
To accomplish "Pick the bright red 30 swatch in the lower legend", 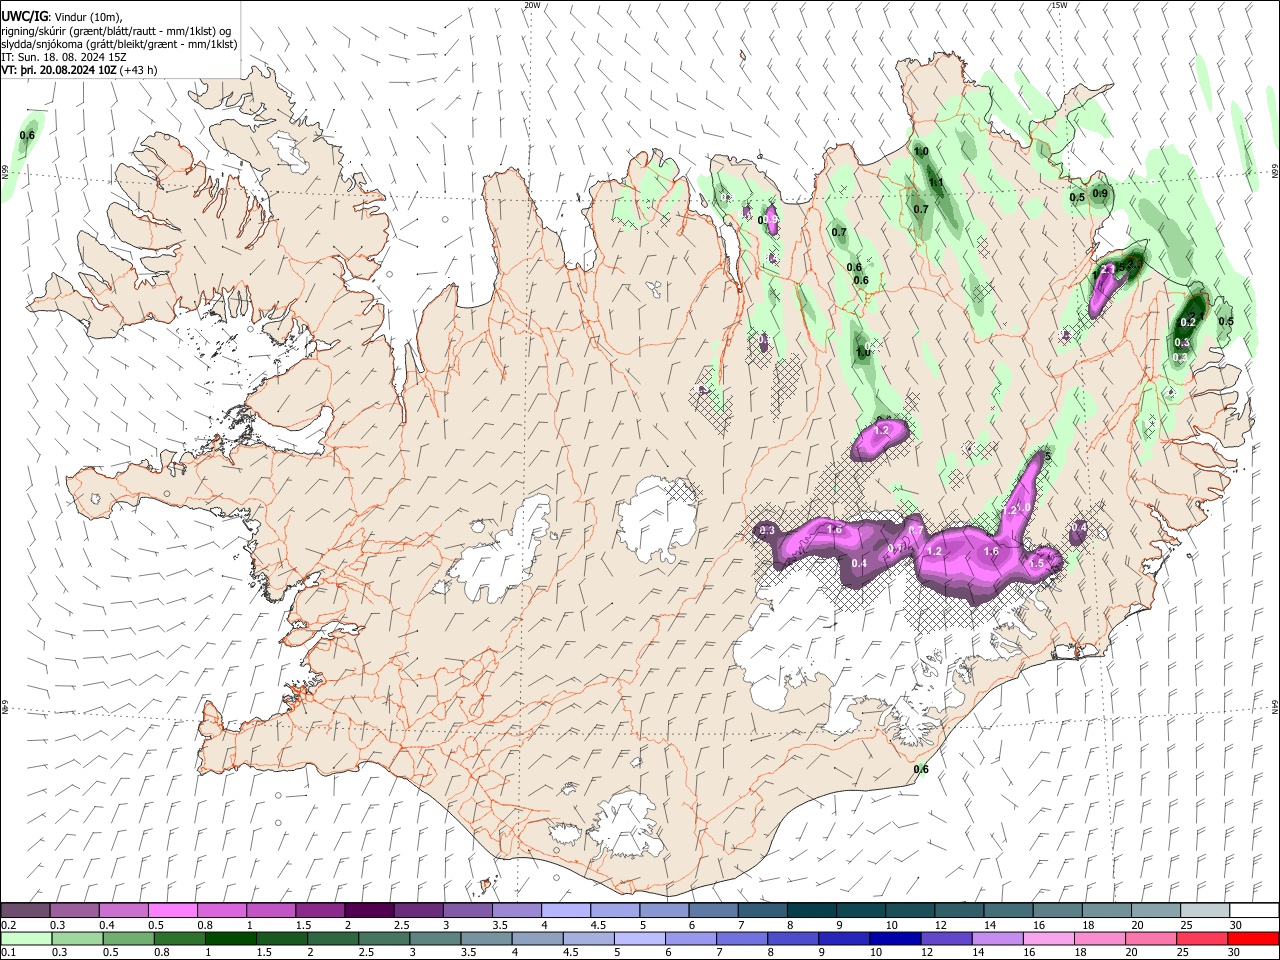I will pyautogui.click(x=1252, y=938).
